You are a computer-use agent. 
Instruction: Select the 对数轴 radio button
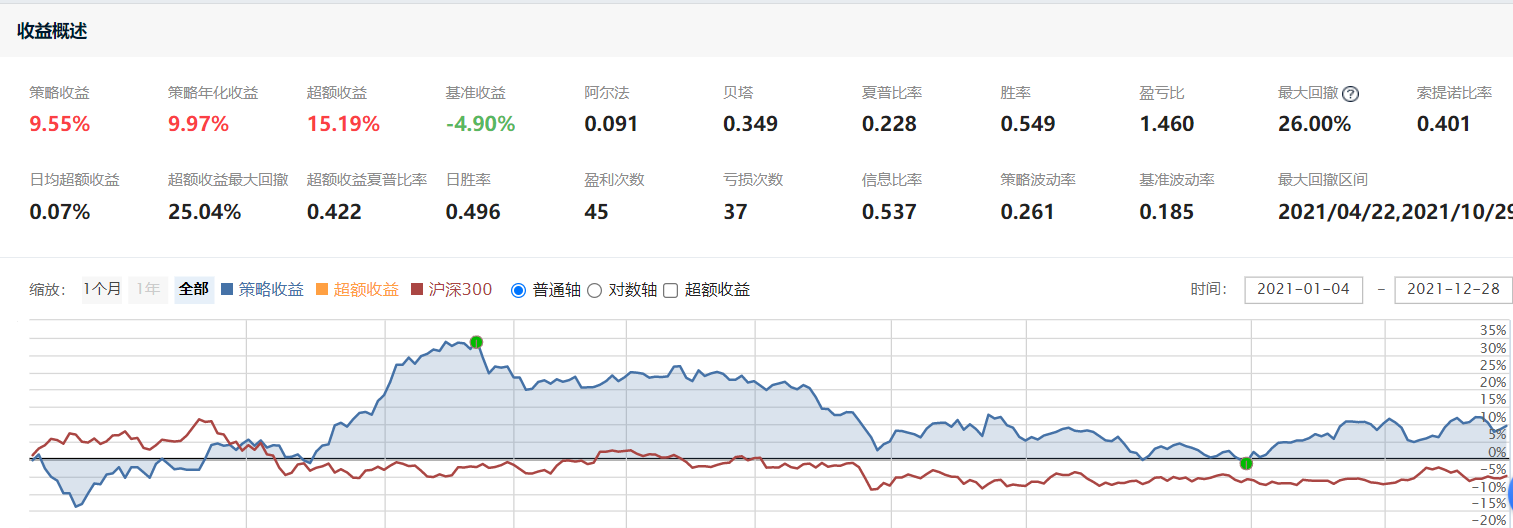tap(594, 290)
